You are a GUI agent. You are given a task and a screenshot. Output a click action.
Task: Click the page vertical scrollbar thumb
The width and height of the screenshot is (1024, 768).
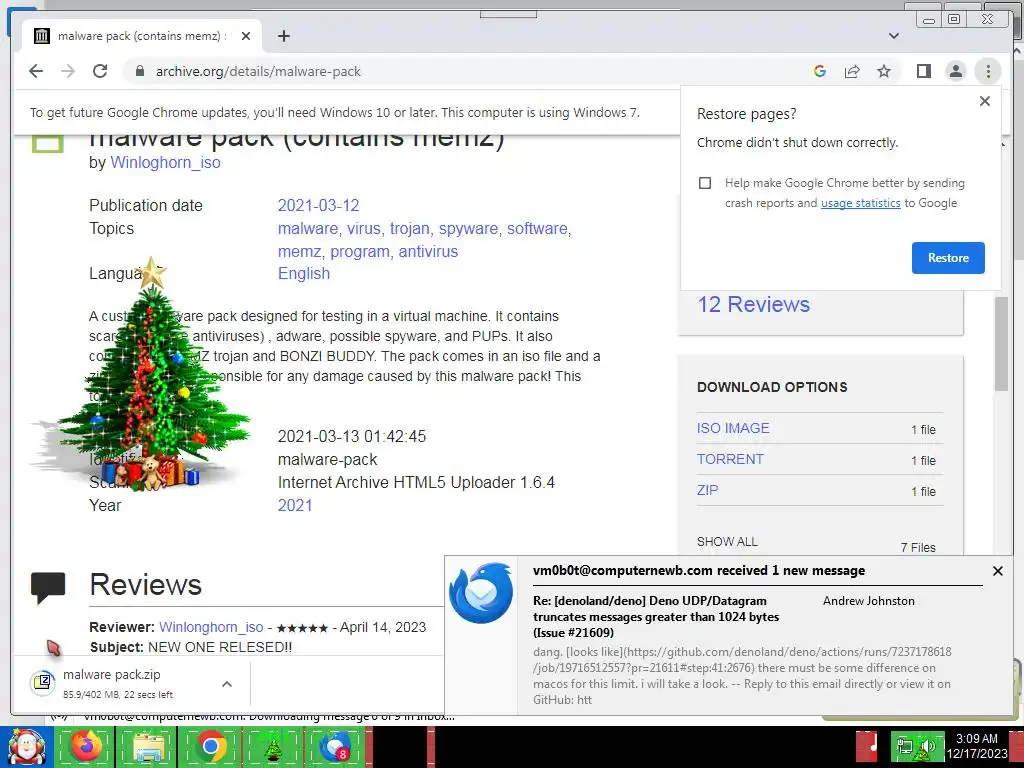tap(1001, 343)
